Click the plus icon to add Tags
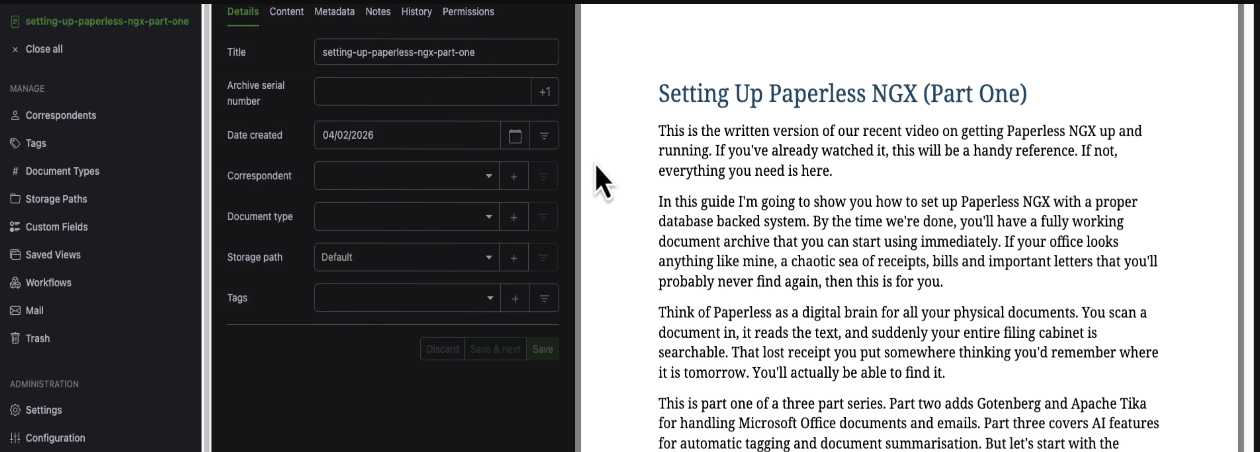The image size is (1260, 452). pyautogui.click(x=514, y=298)
